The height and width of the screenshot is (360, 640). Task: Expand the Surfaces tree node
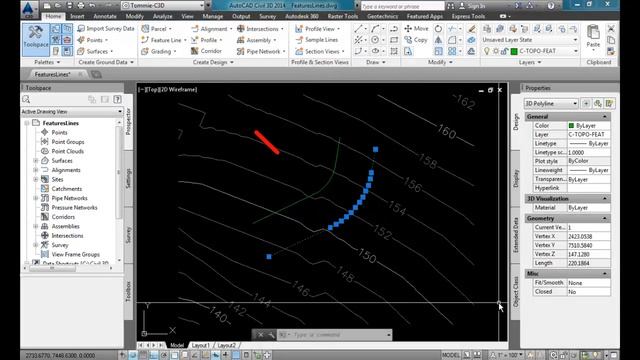[36, 161]
